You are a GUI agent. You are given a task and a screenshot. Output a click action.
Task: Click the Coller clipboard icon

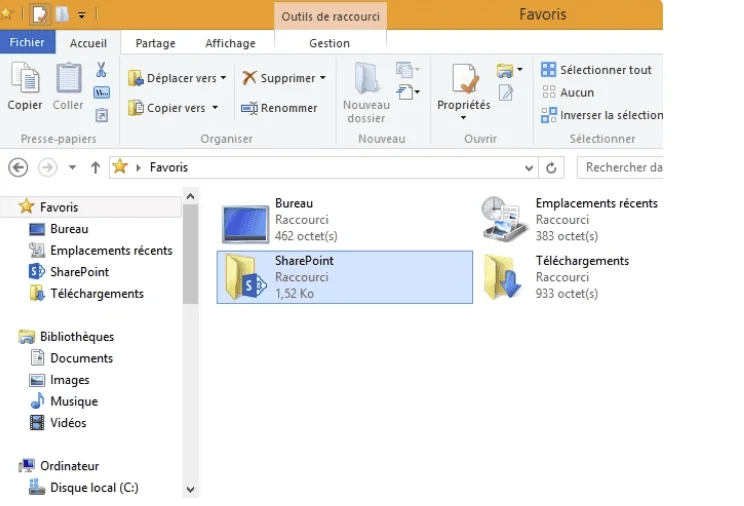(x=68, y=78)
